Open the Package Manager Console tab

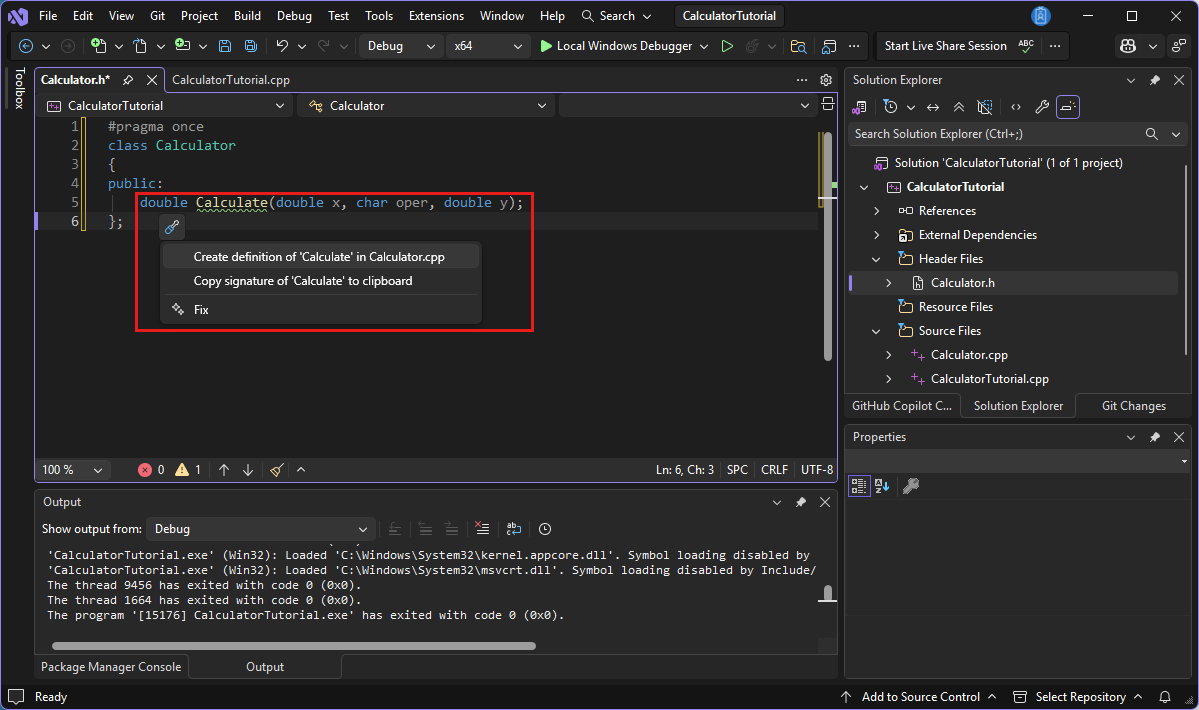(x=111, y=666)
